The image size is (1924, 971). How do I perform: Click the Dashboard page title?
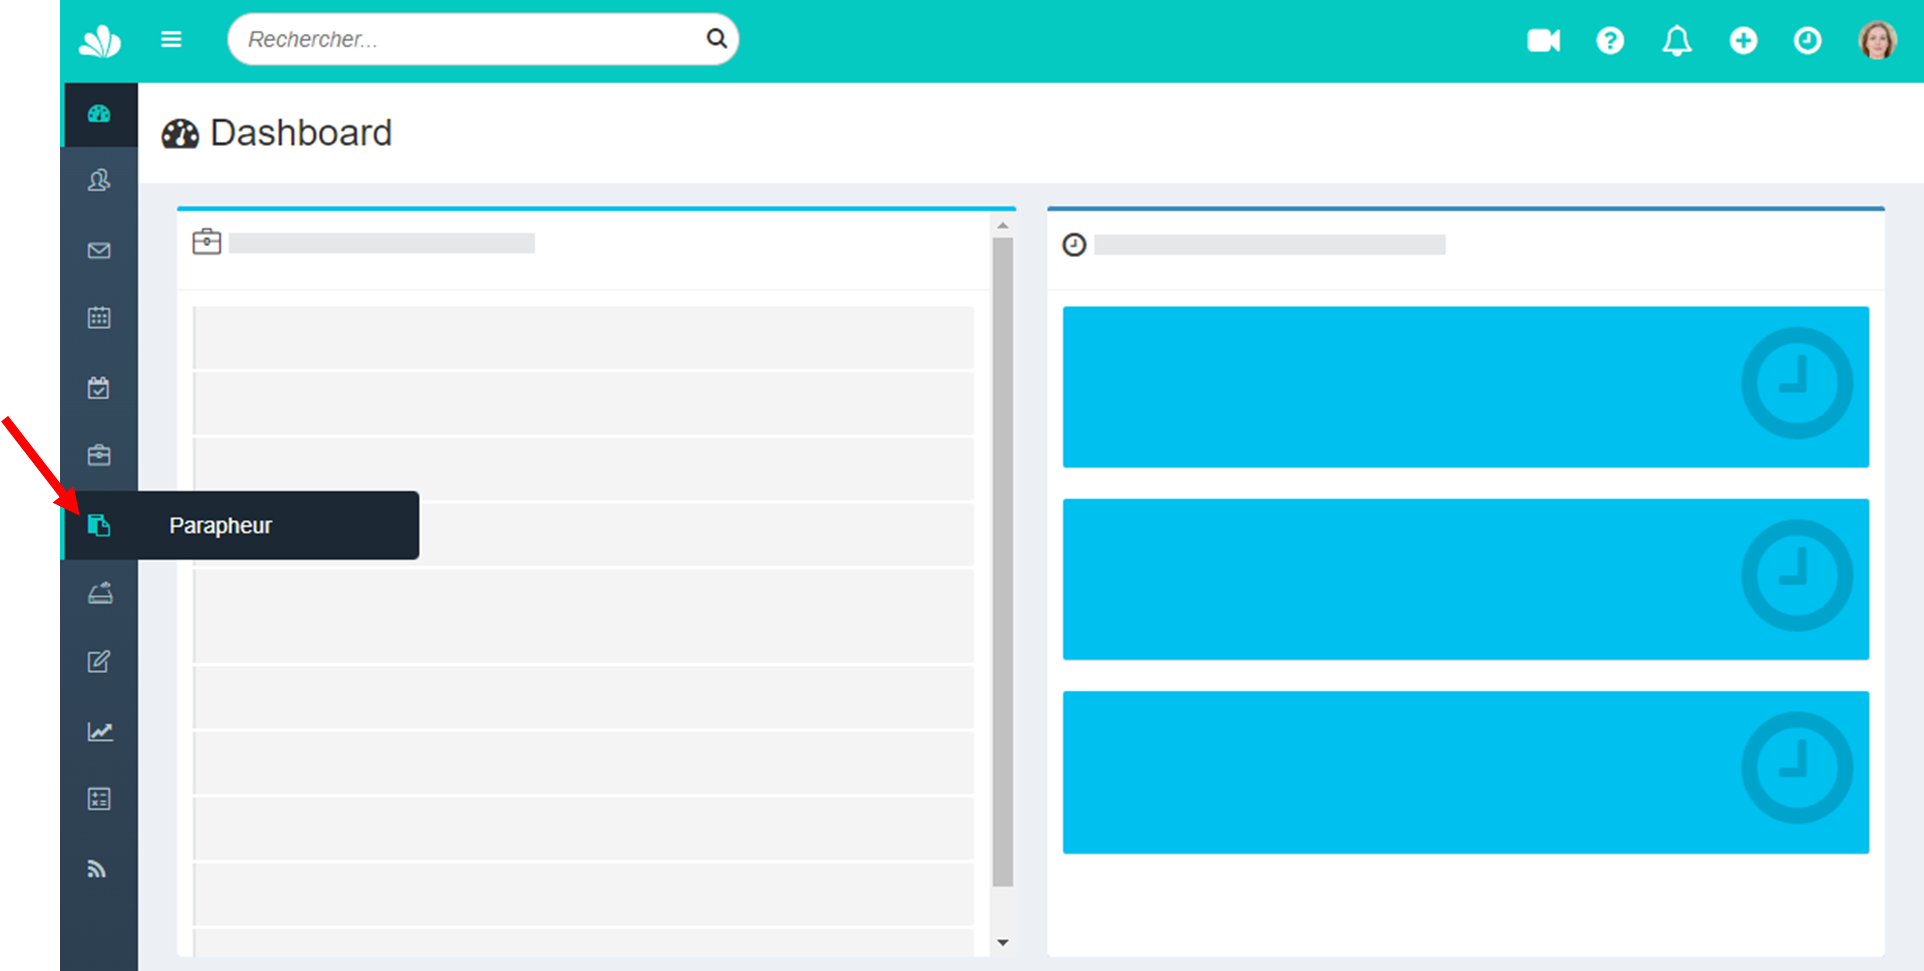point(300,133)
